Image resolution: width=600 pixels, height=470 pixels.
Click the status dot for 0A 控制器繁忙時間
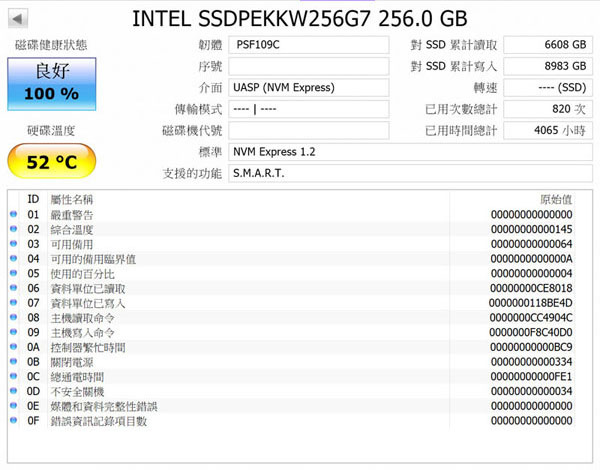tap(14, 347)
